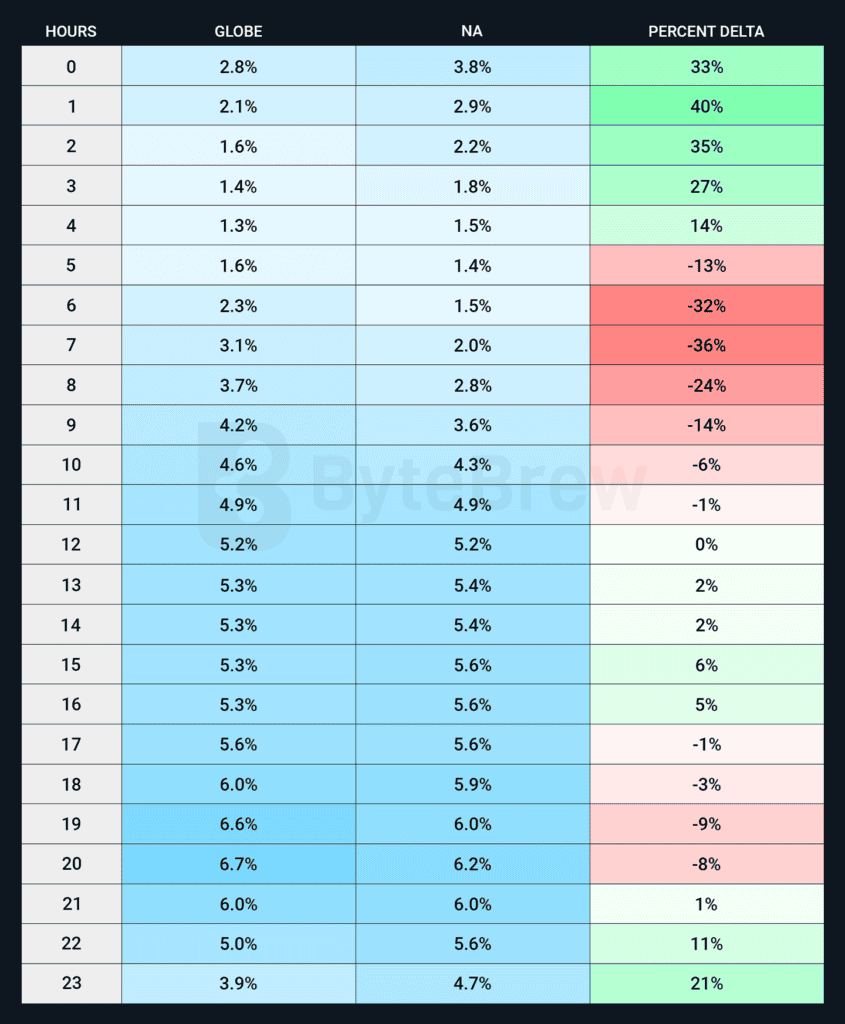Image resolution: width=845 pixels, height=1024 pixels.
Task: Click the HOURS column header
Action: point(71,31)
